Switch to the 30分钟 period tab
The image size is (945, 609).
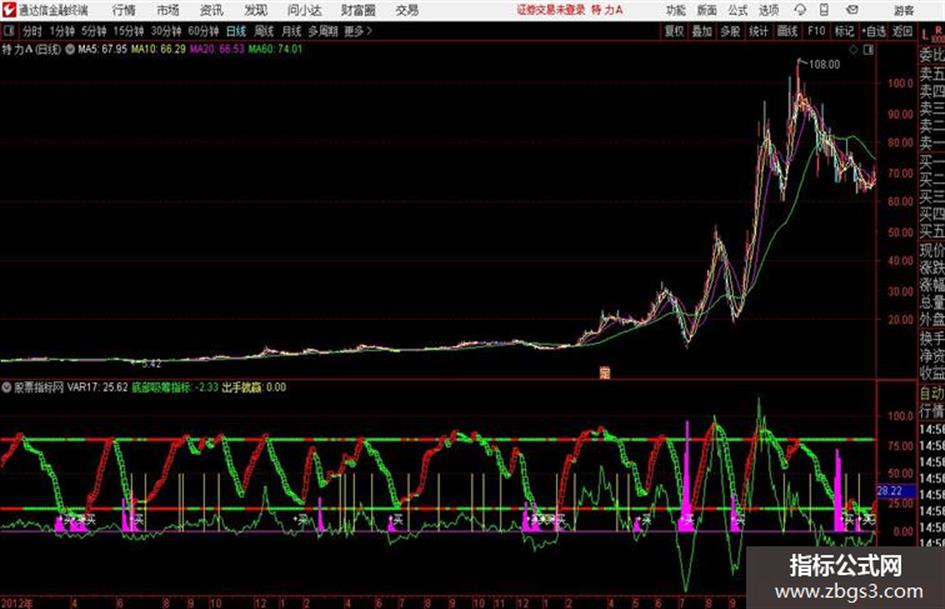[166, 31]
